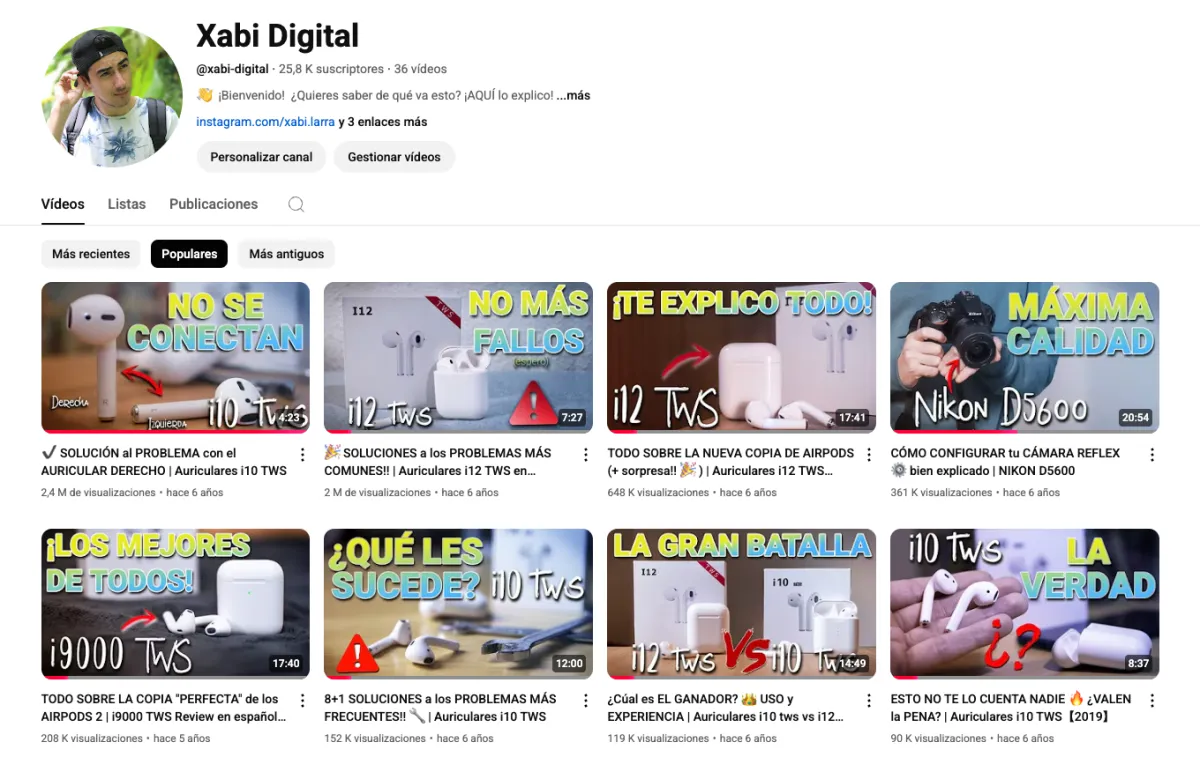Play the 'NO MÁS FALLOS' i12 TWS thumbnail
The width and height of the screenshot is (1200, 757).
point(458,357)
